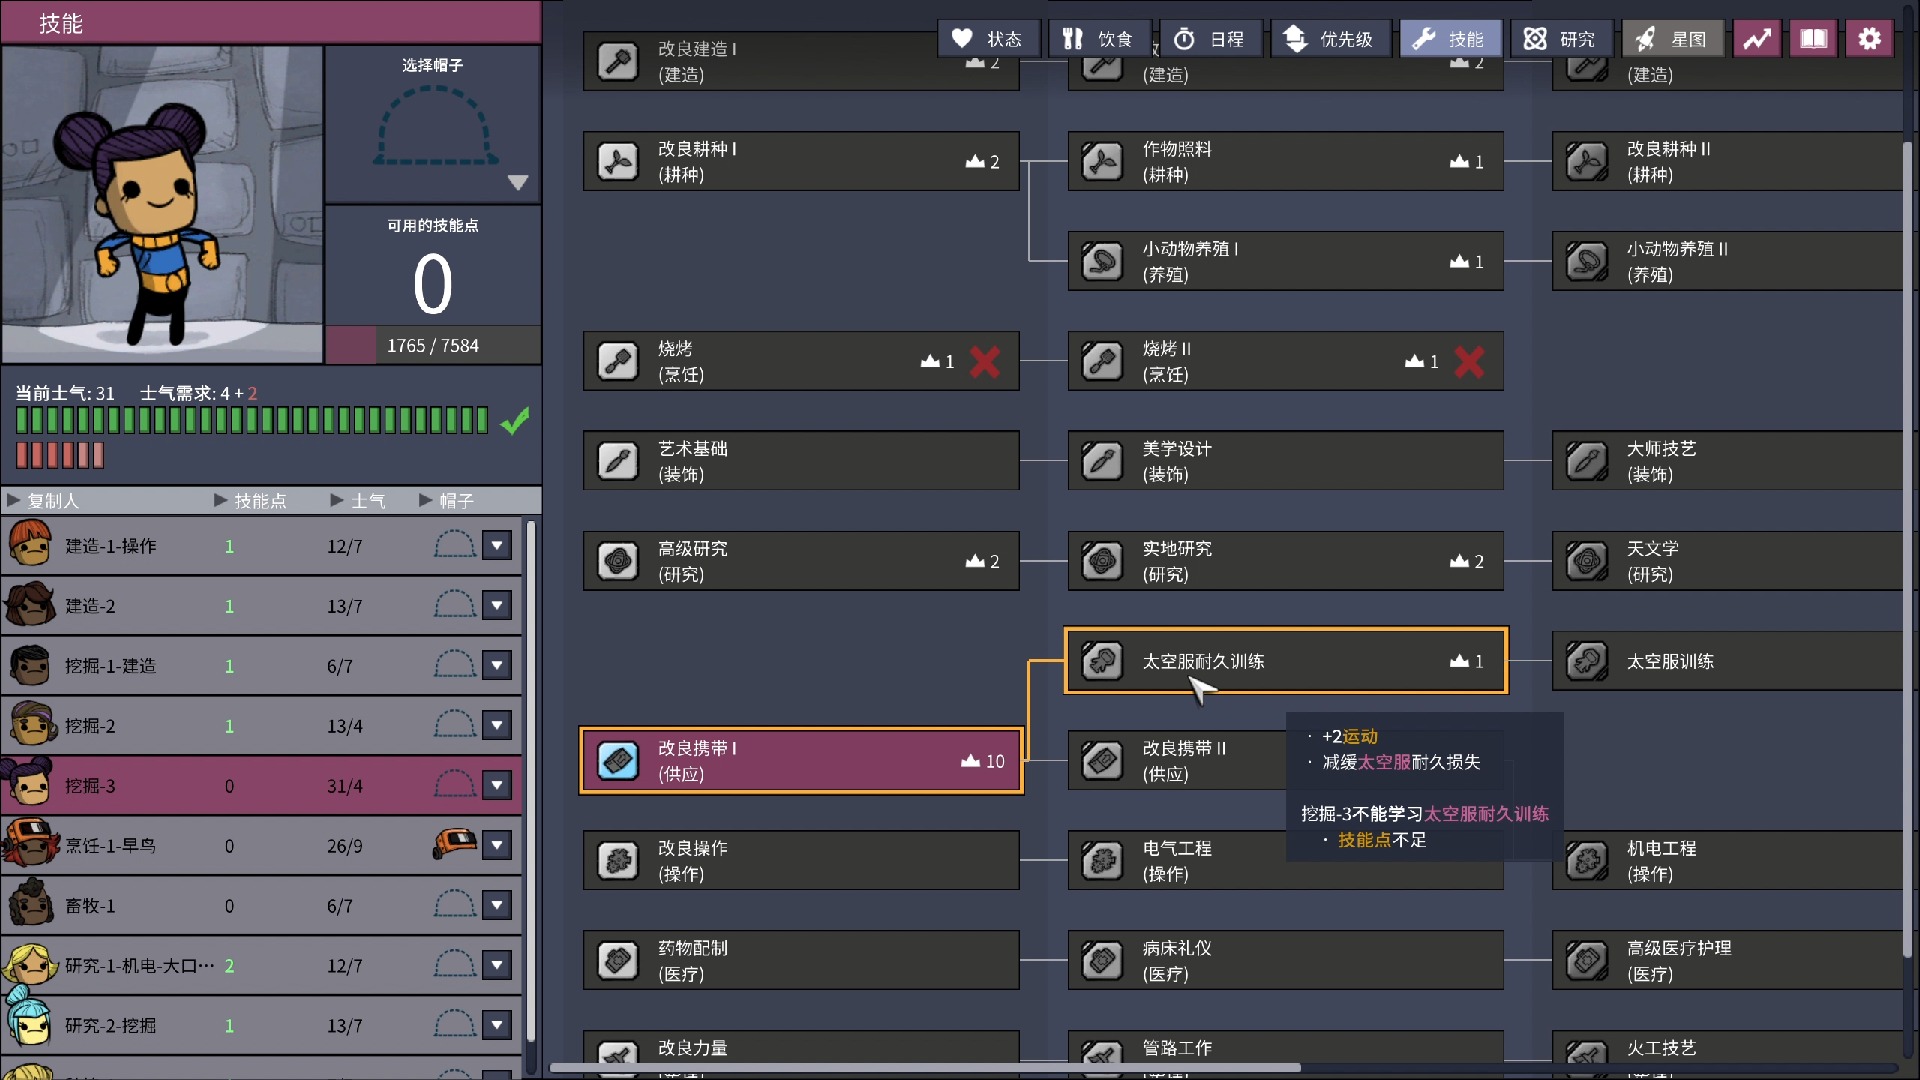The width and height of the screenshot is (1920, 1080).
Task: Switch to the 研究 tab
Action: 1560,39
